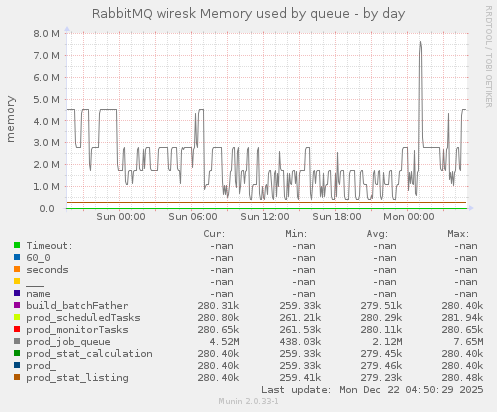This screenshot has width=497, height=412.
Task: Click the 'Sun 18:00' x-axis label
Action: coord(337,217)
